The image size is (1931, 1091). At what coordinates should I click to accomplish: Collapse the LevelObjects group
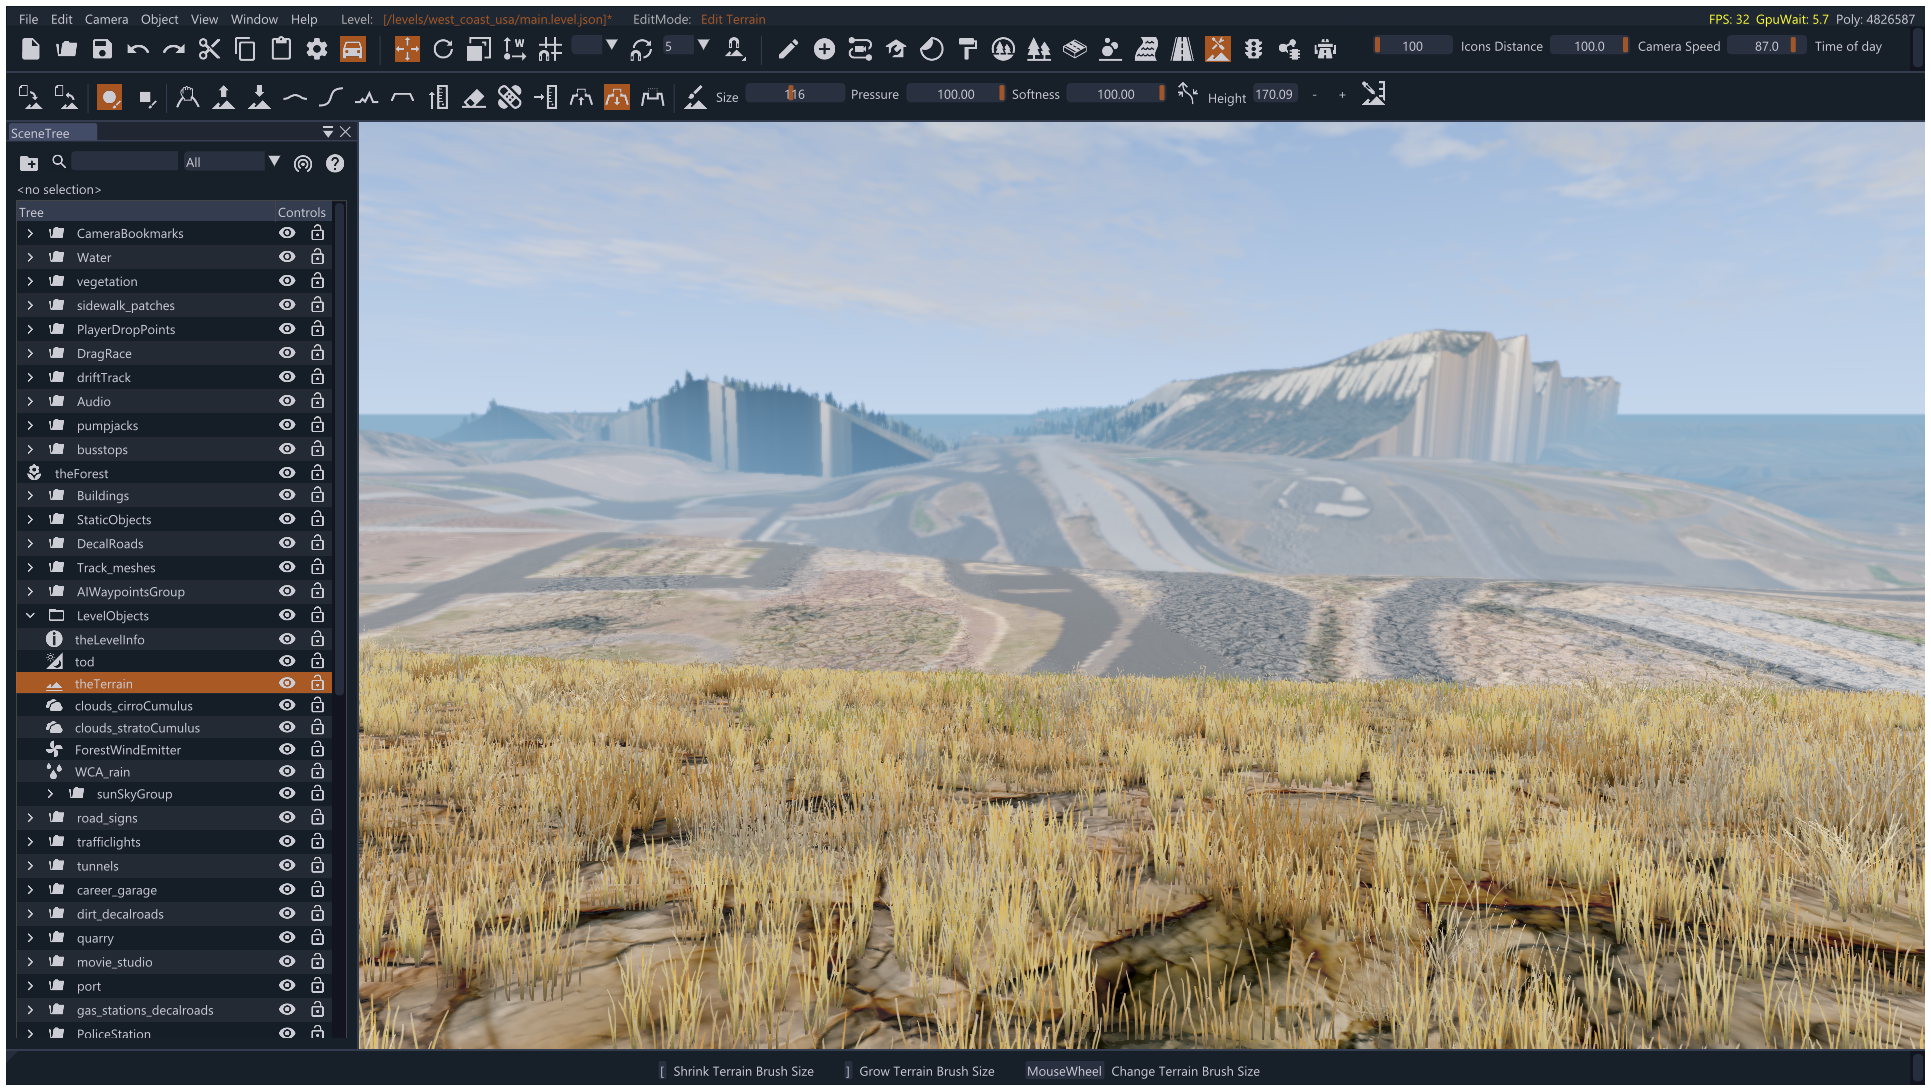tap(30, 616)
